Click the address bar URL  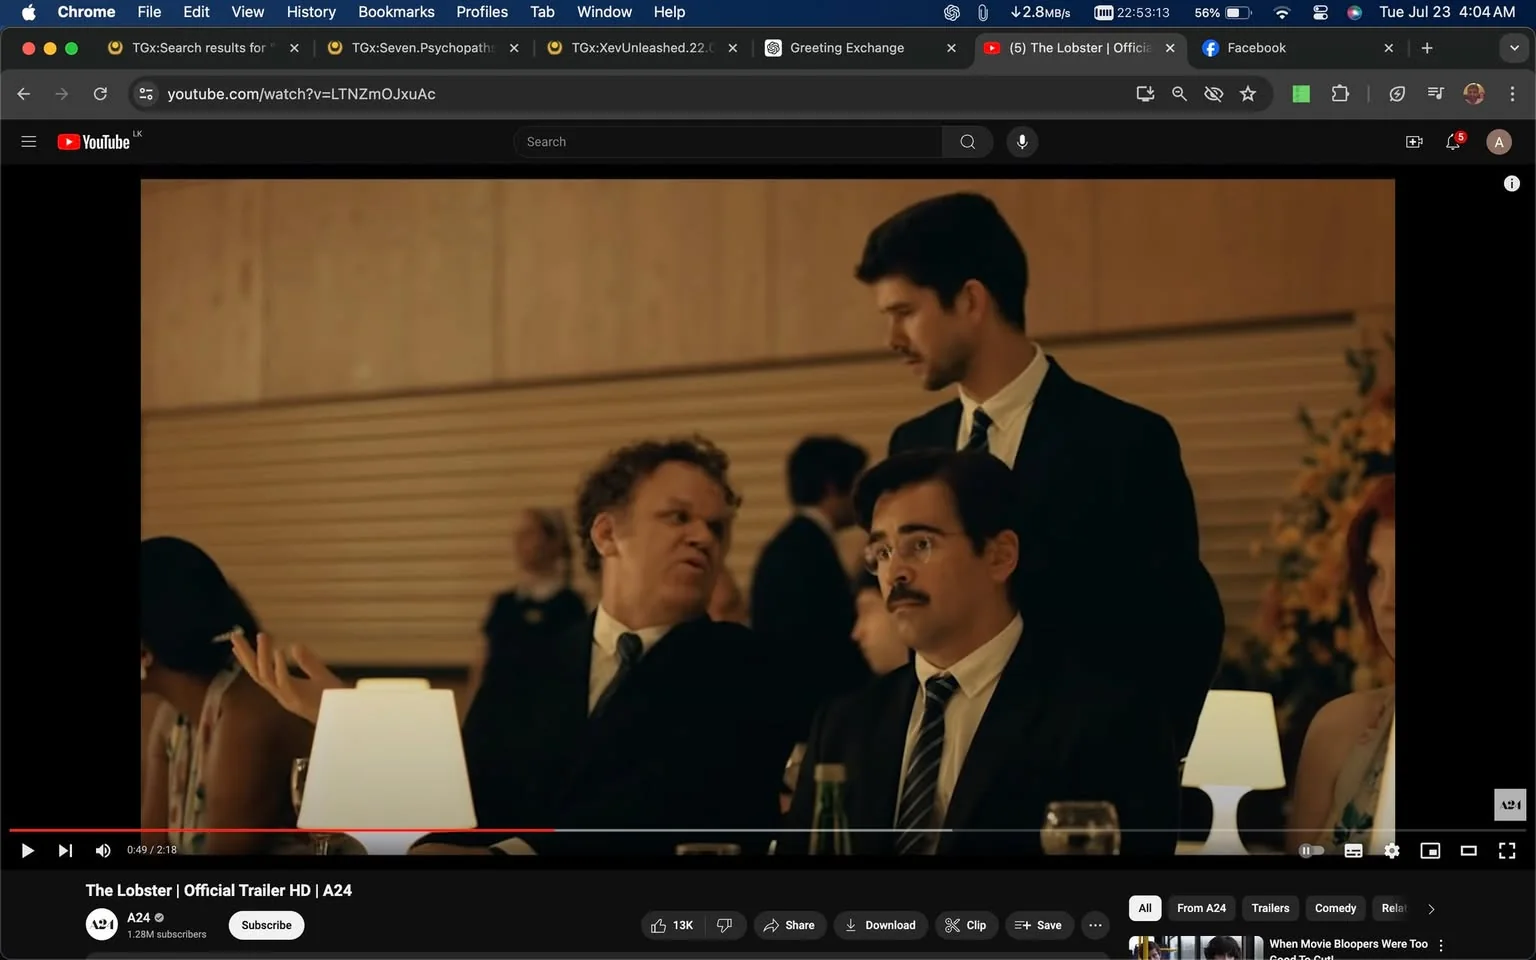coord(301,94)
